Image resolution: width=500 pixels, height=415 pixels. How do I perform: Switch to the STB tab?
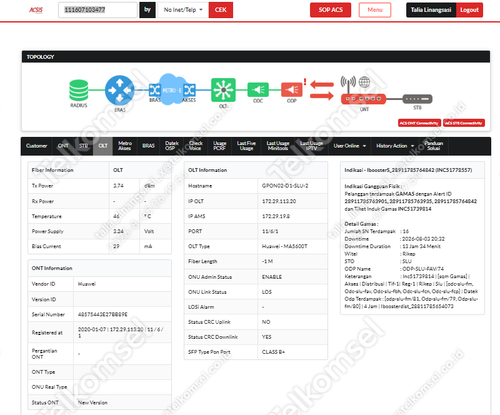pos(83,146)
